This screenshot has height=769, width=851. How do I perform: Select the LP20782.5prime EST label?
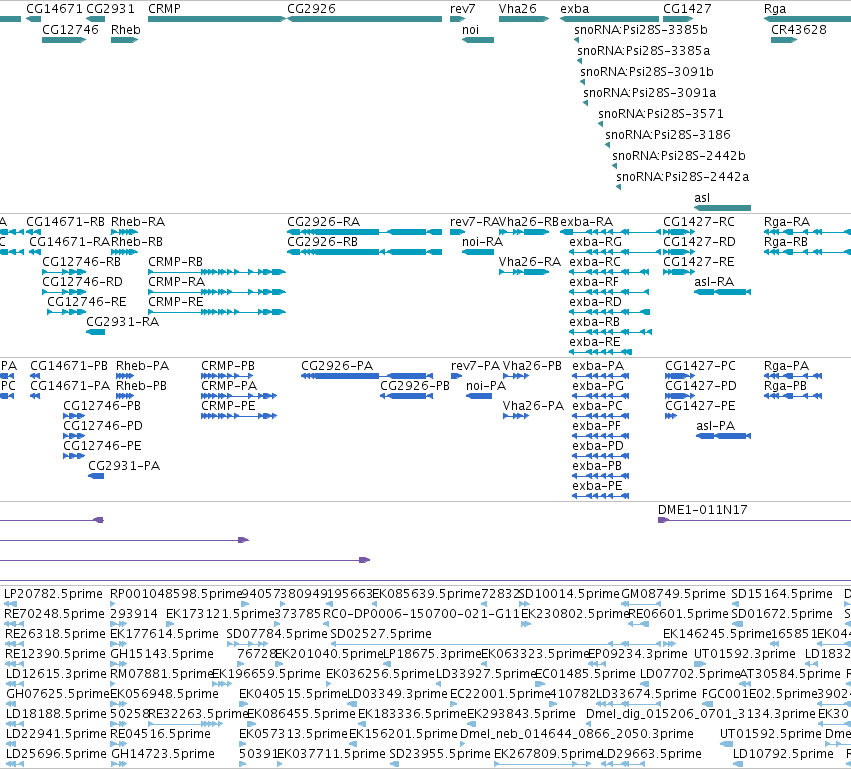(53, 594)
